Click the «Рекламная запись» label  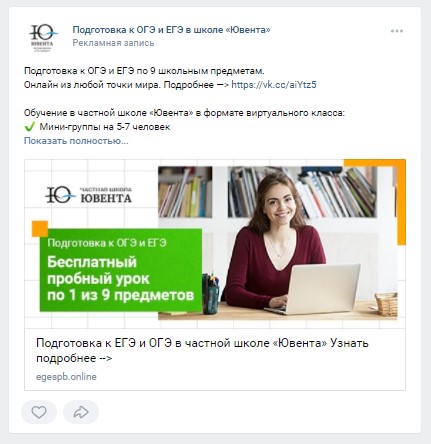(113, 43)
